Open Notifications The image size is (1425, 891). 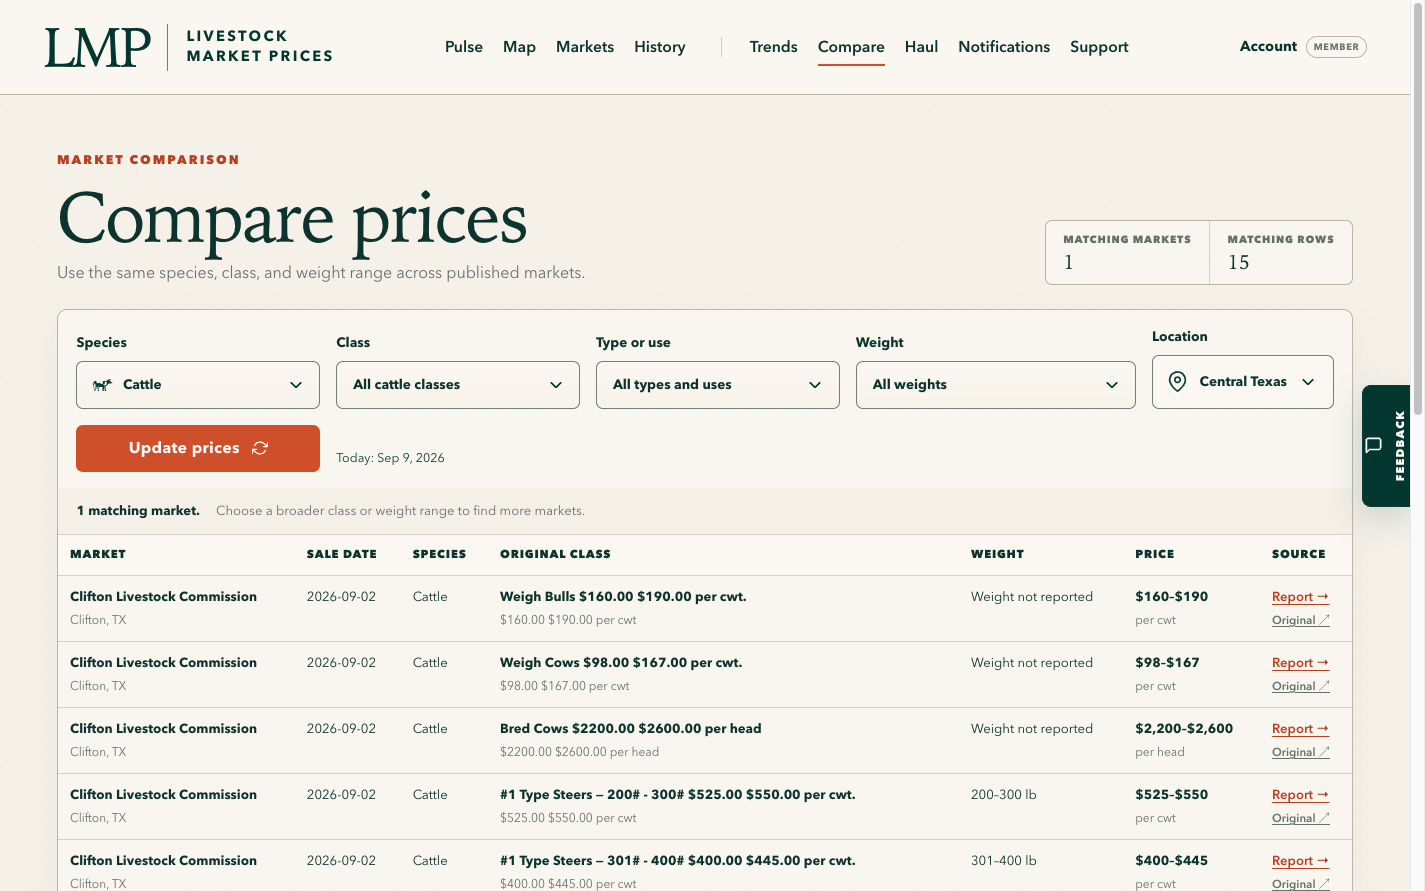point(1004,47)
